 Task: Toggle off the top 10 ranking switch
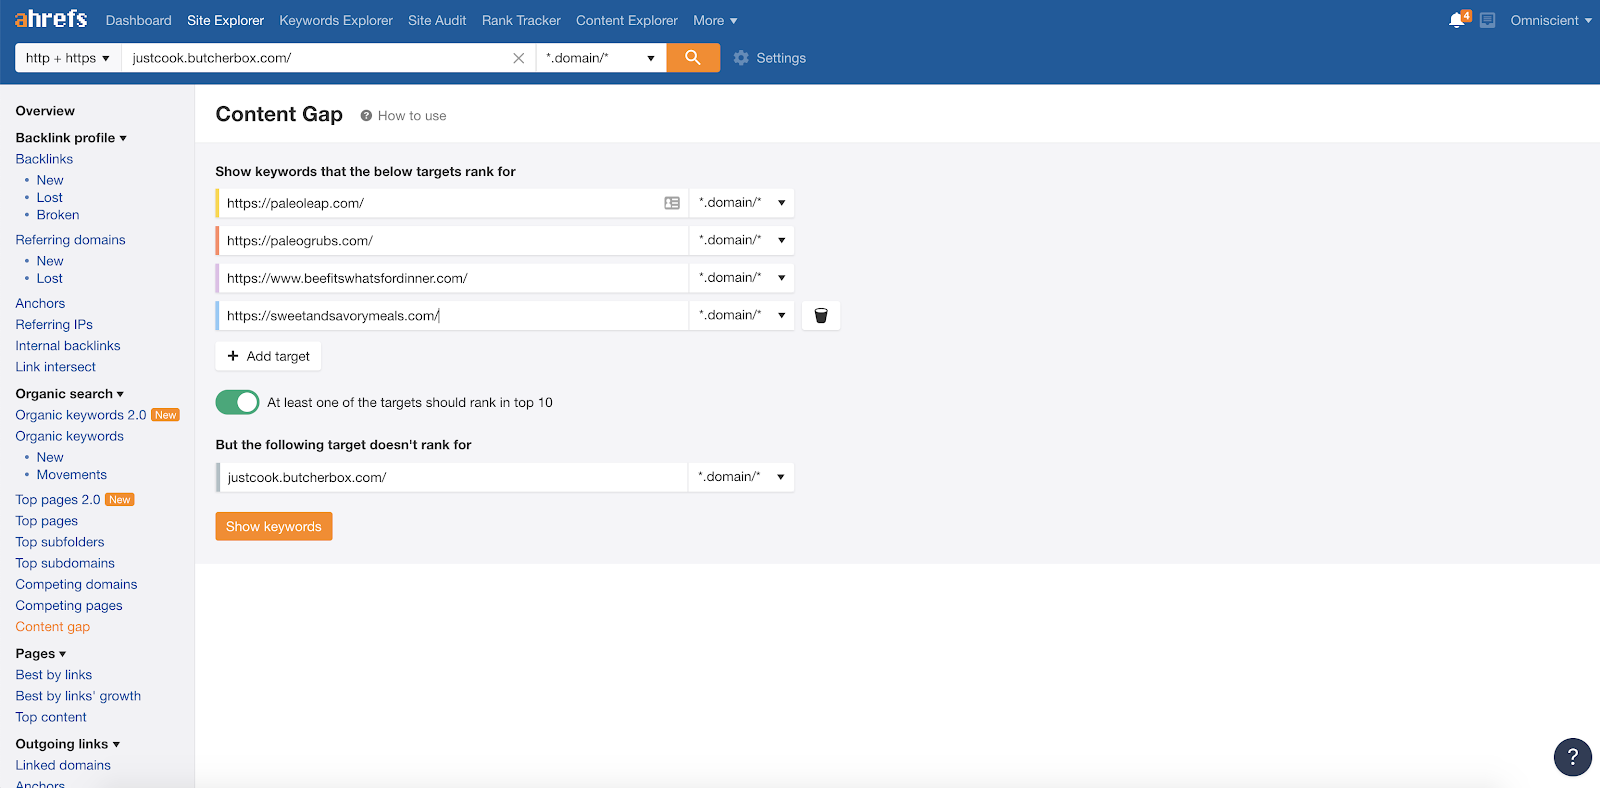tap(237, 402)
